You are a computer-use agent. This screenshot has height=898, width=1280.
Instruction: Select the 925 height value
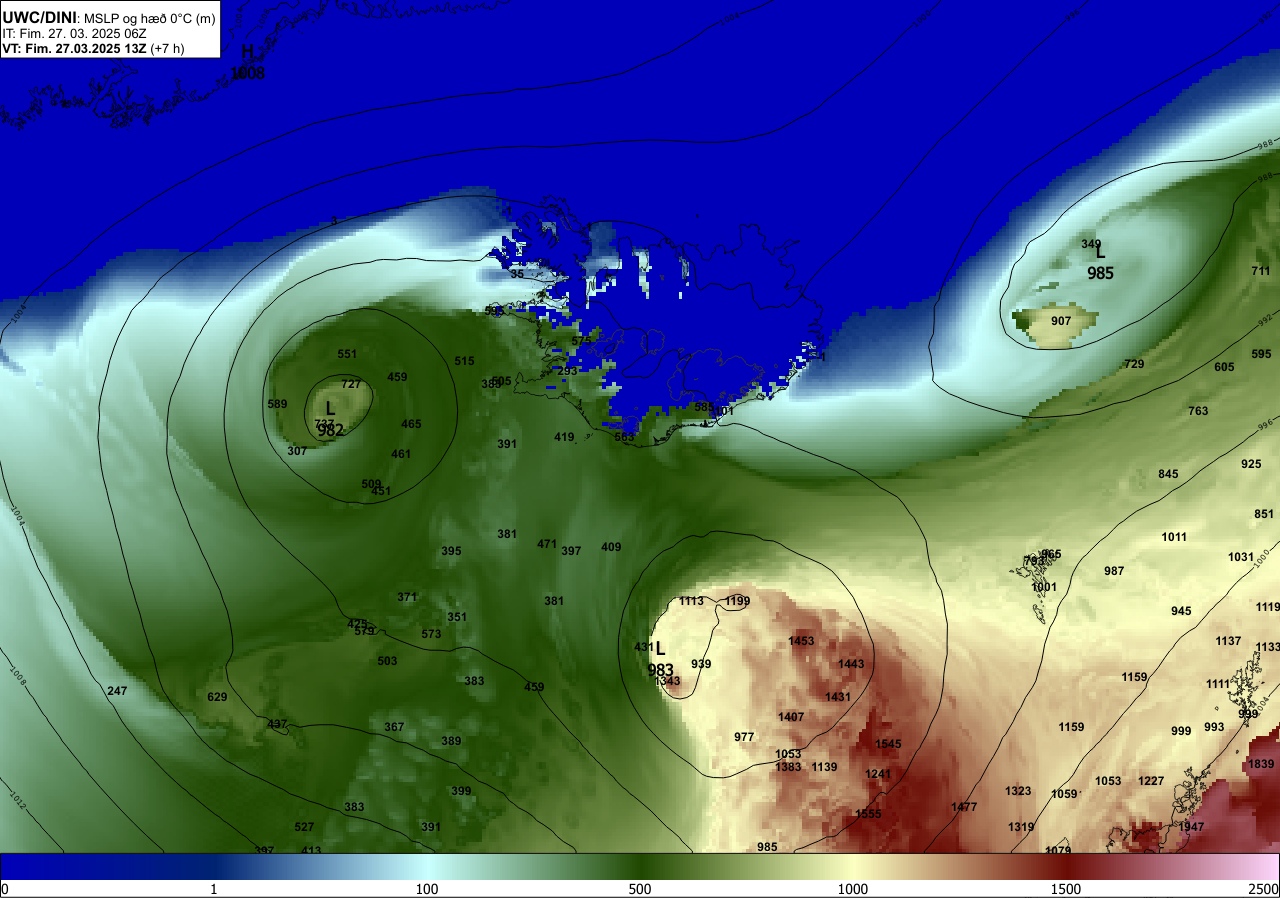tap(1251, 464)
